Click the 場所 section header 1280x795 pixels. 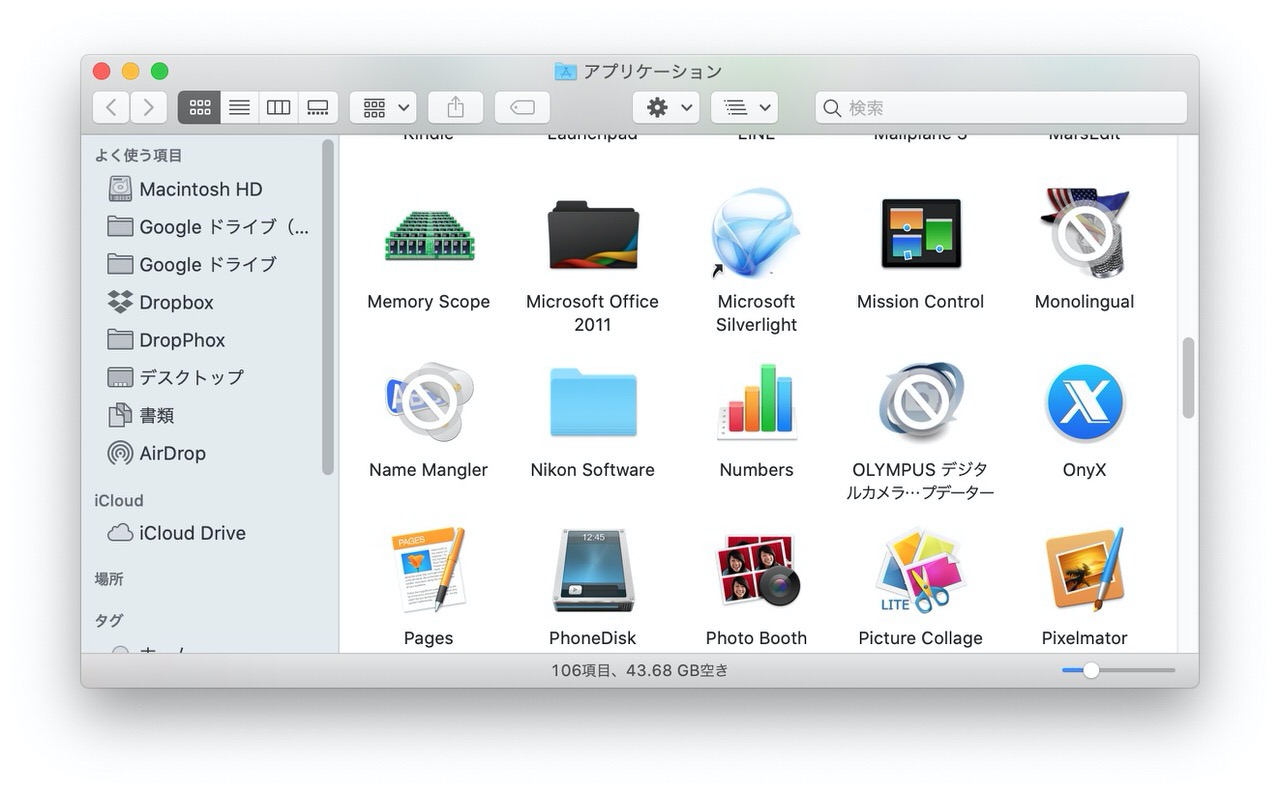[109, 579]
